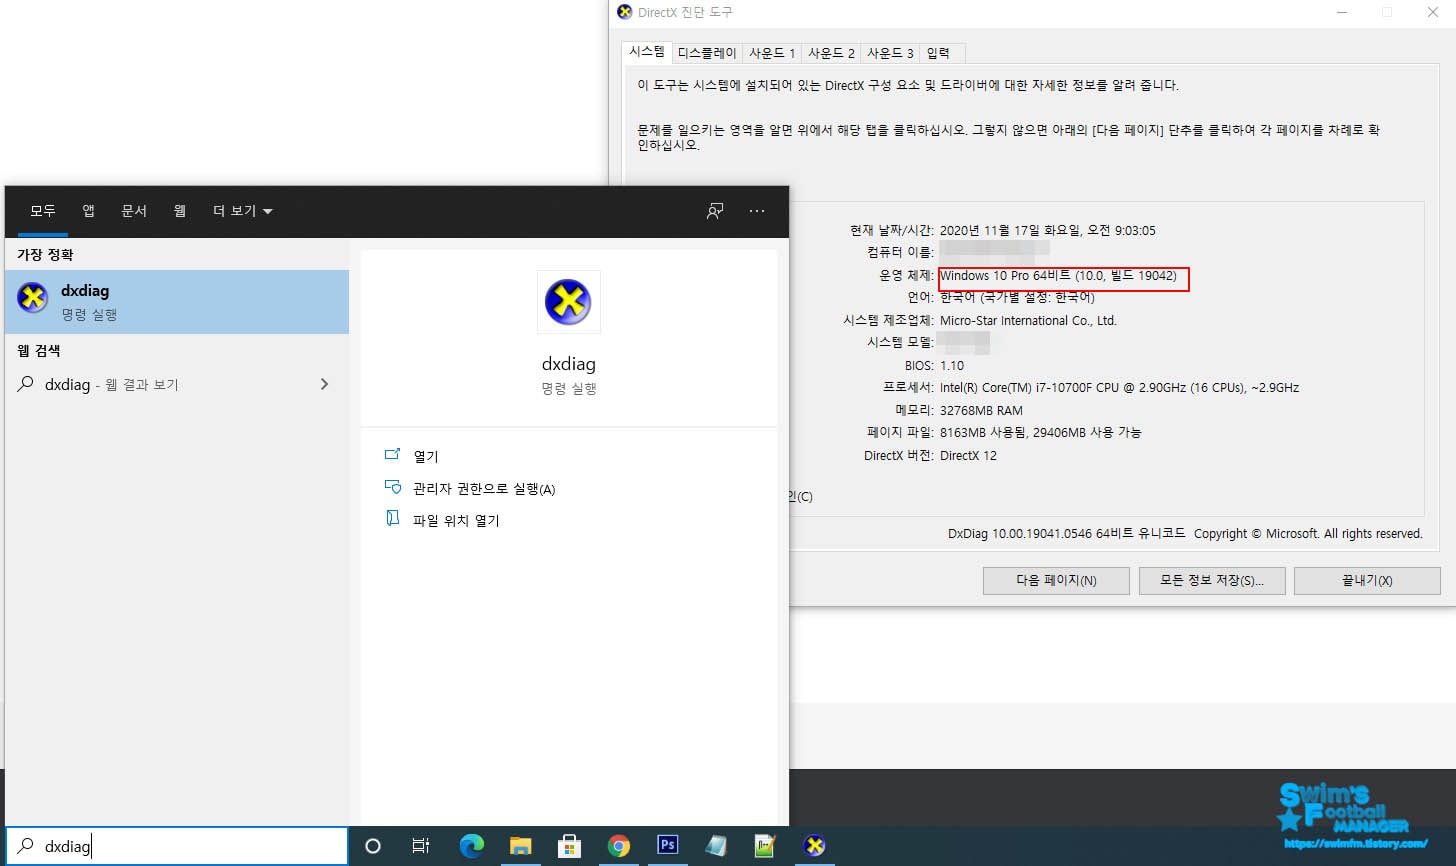Click the Intel Core i7-10700F processor value

point(1119,387)
